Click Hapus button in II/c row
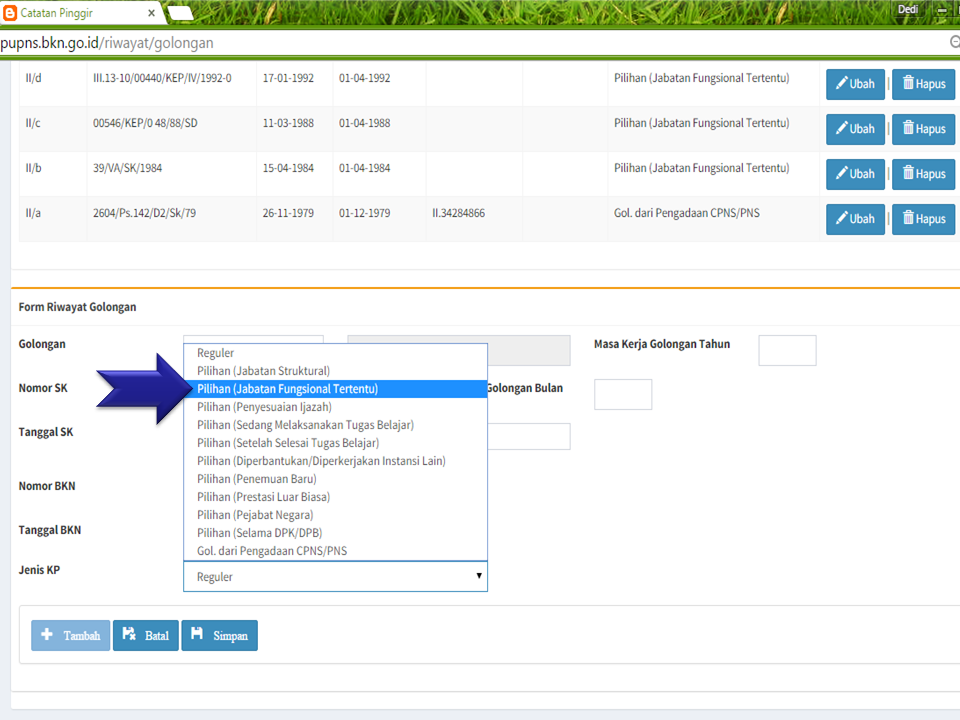This screenshot has width=960, height=720. point(923,129)
